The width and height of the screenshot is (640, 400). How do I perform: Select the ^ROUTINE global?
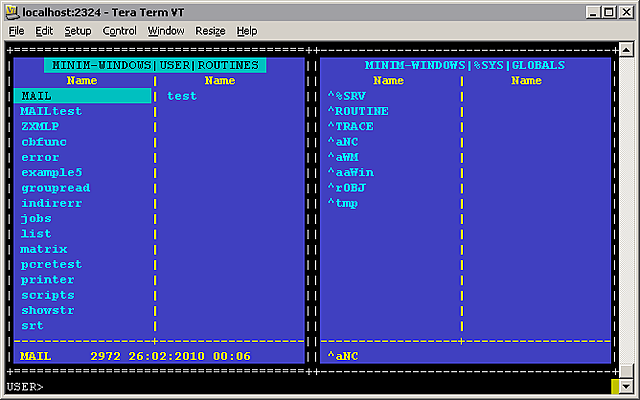(x=358, y=111)
